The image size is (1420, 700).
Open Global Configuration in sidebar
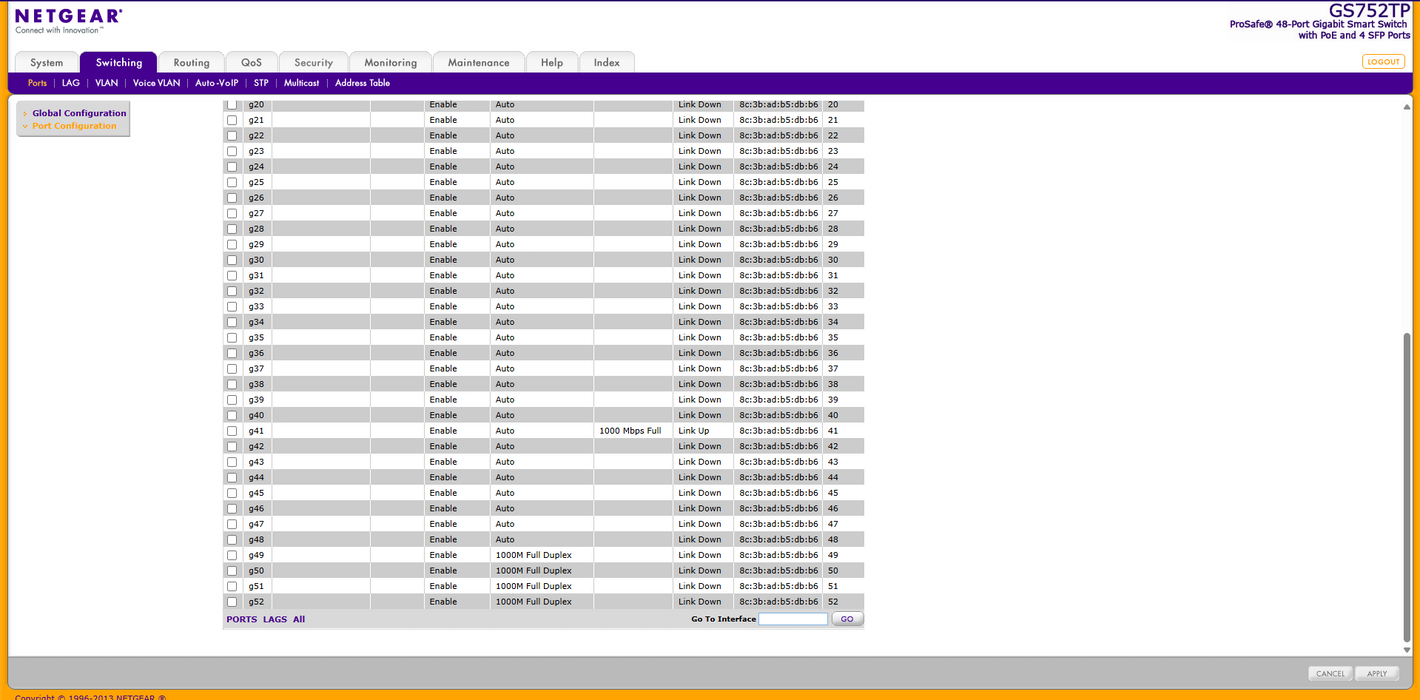[x=79, y=113]
